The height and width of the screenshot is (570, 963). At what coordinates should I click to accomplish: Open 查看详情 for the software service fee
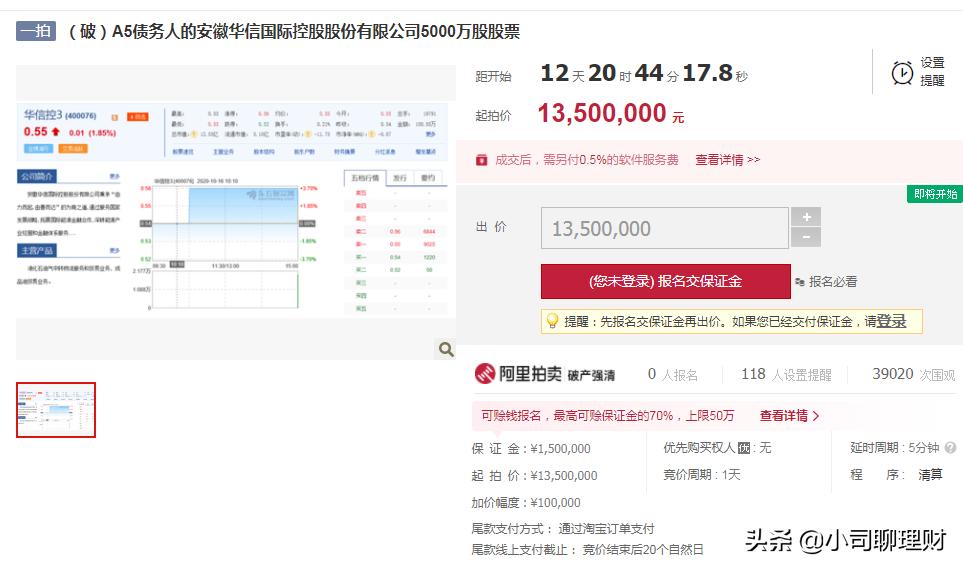click(727, 160)
